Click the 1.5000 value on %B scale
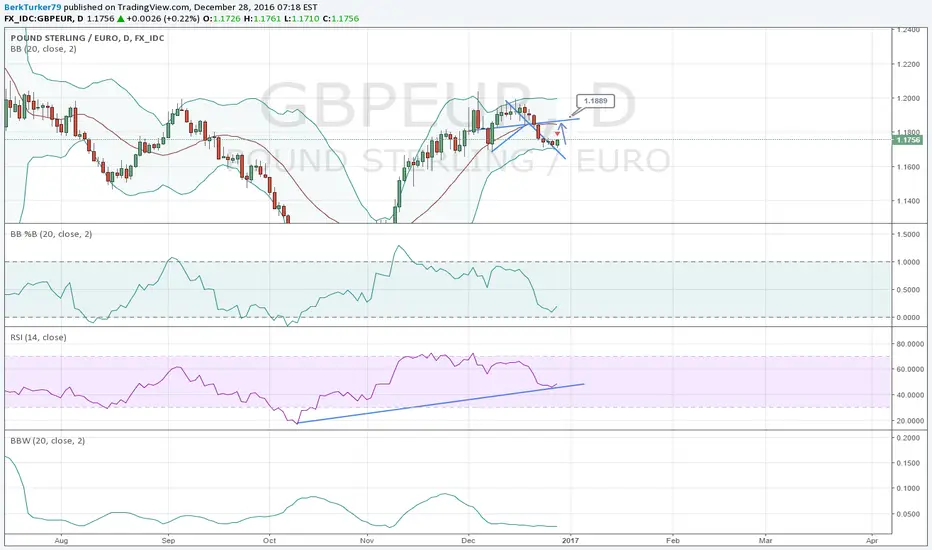 (909, 234)
